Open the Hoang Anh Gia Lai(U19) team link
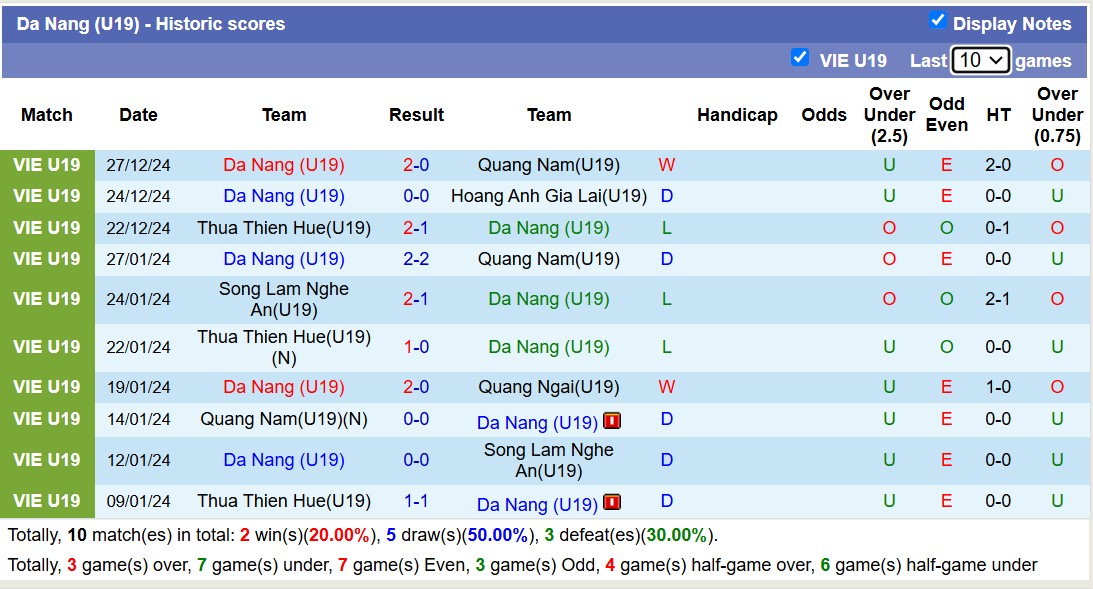This screenshot has width=1093, height=589. (549, 196)
